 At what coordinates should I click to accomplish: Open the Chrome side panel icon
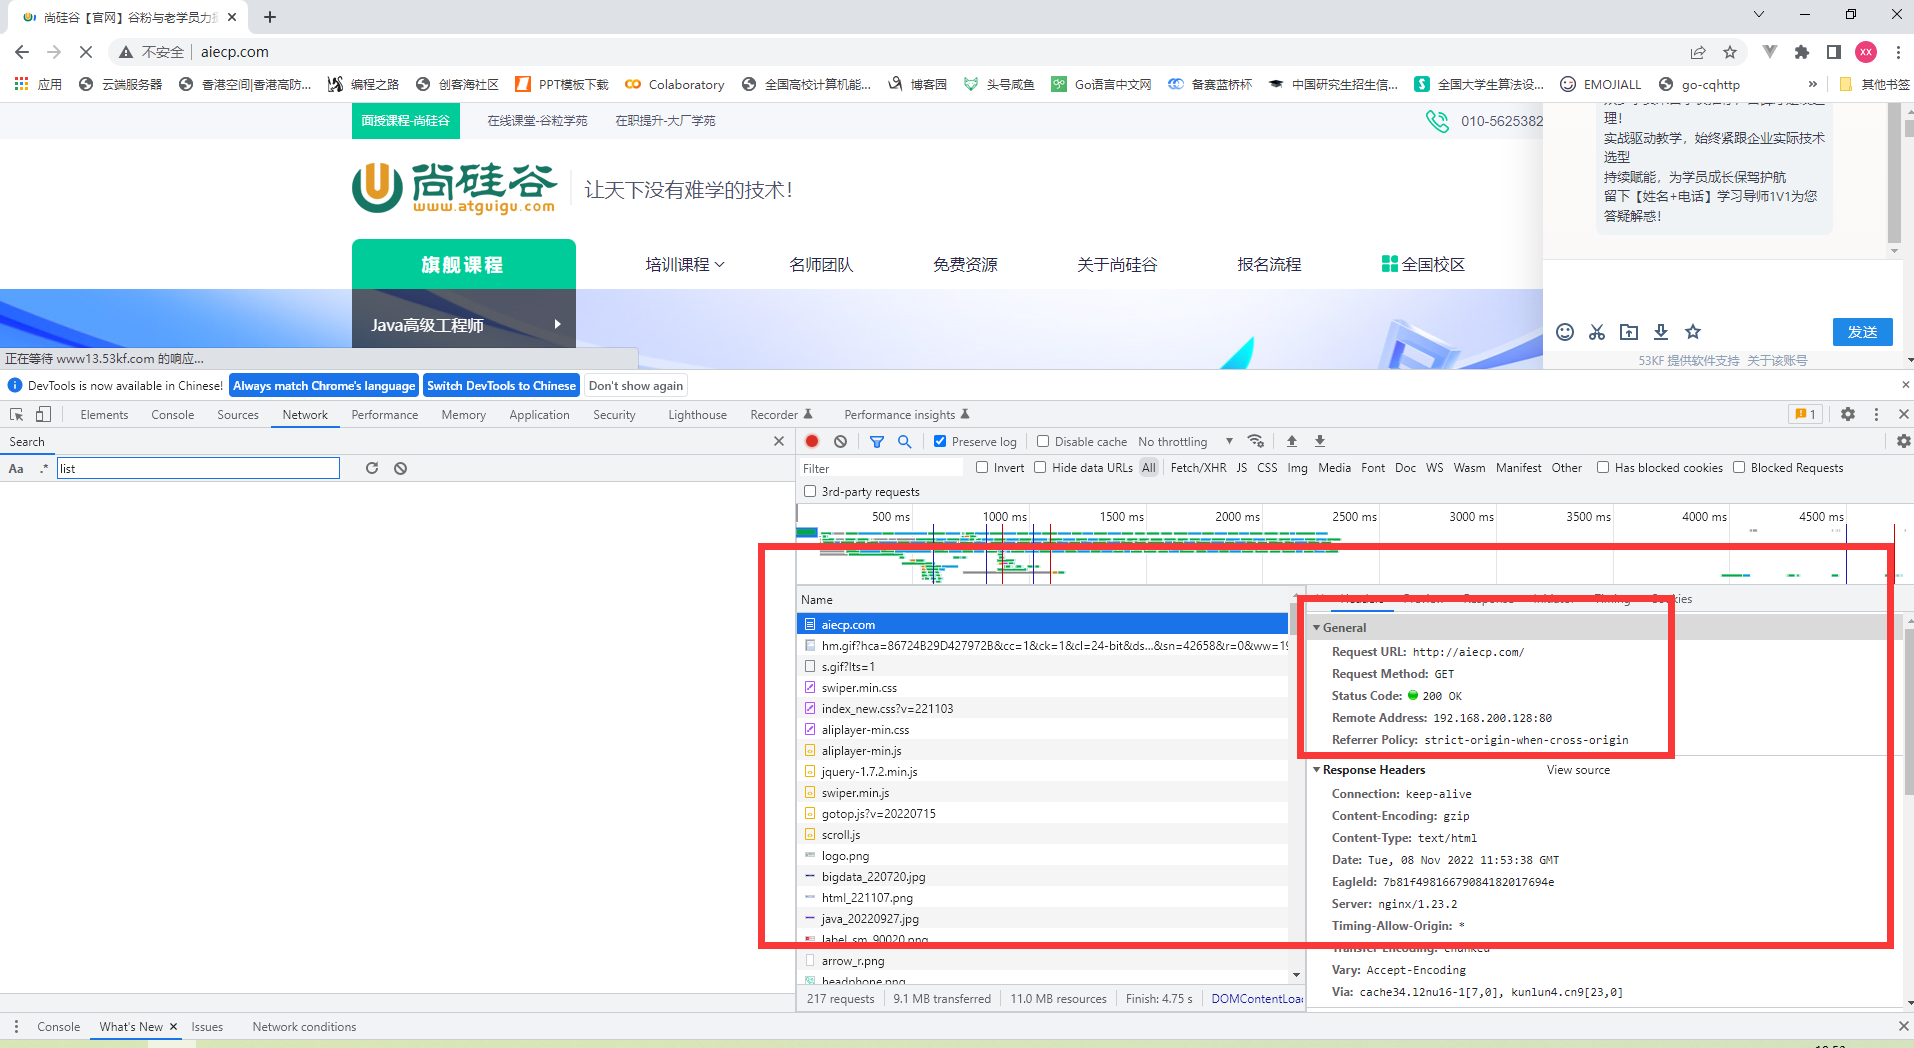(1834, 52)
